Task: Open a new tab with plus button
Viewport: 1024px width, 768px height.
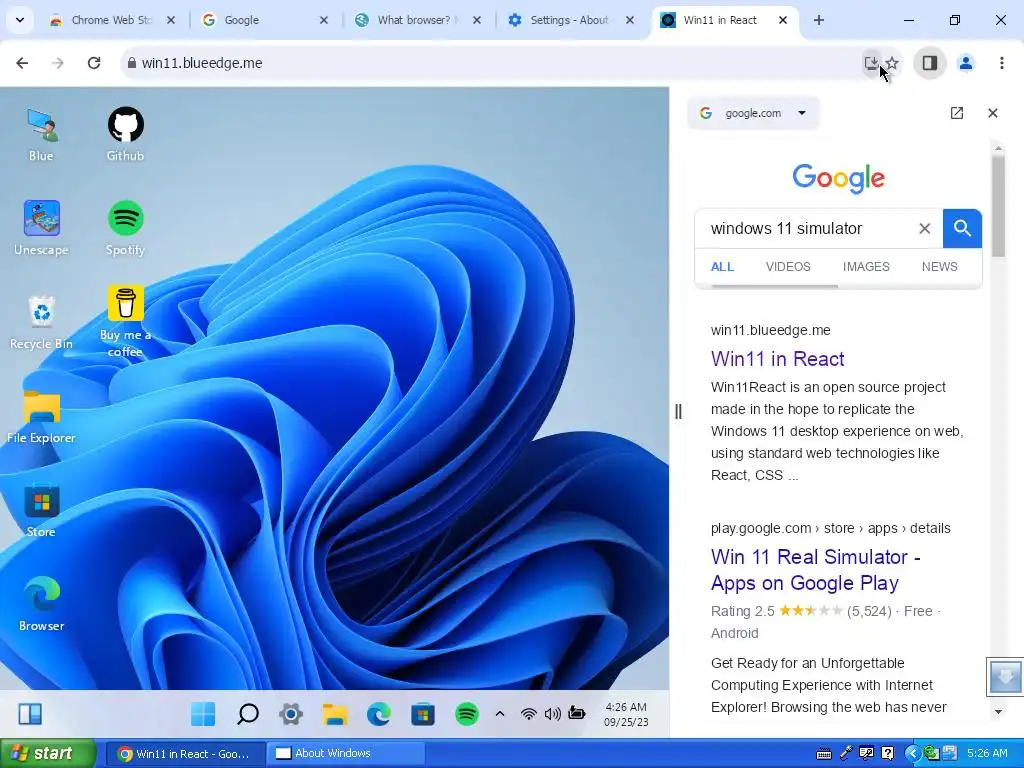Action: [x=819, y=20]
